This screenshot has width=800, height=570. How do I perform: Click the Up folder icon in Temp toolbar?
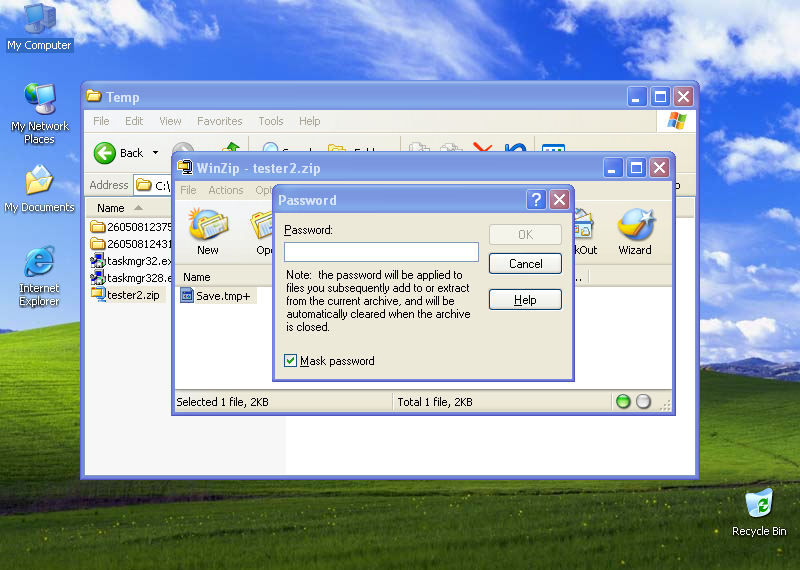(231, 147)
